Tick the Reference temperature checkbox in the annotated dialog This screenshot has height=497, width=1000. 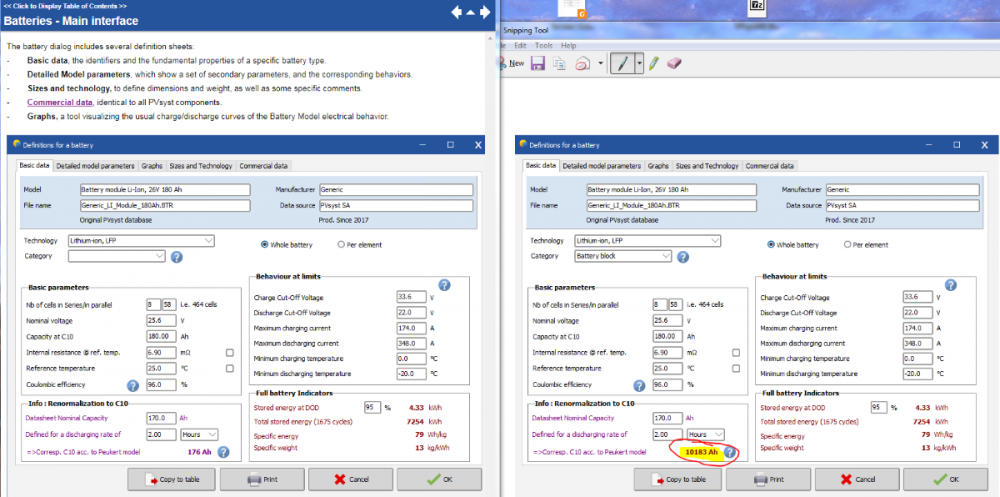click(x=737, y=369)
